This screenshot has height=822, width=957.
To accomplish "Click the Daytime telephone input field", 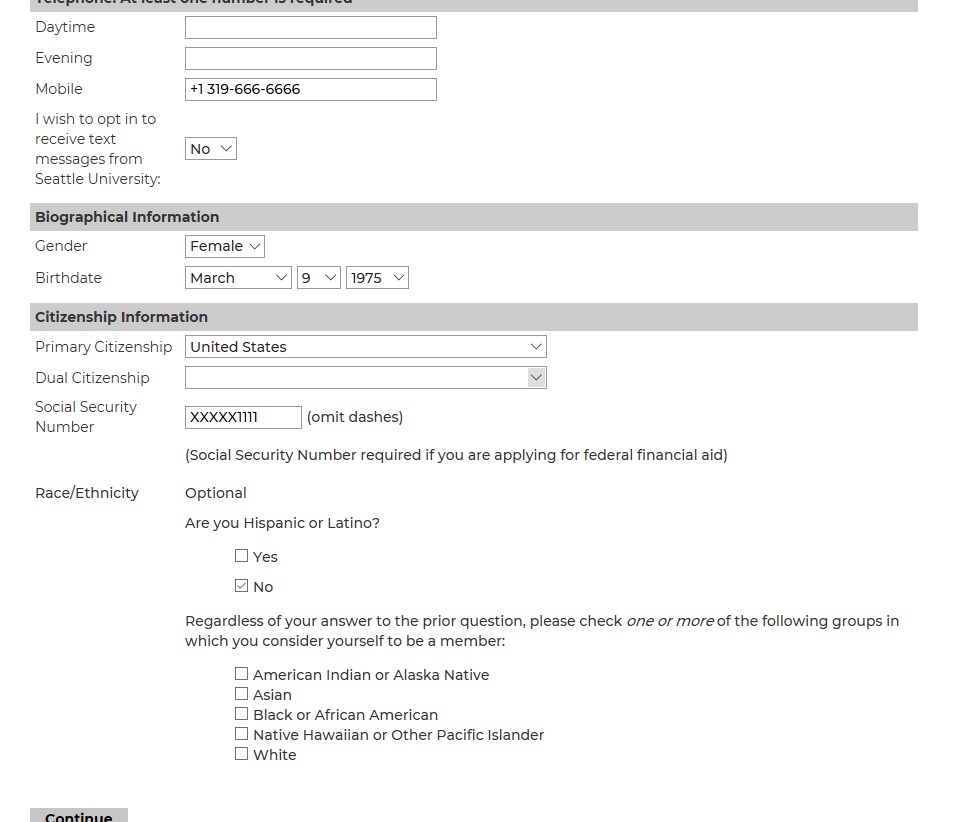I will (x=310, y=27).
